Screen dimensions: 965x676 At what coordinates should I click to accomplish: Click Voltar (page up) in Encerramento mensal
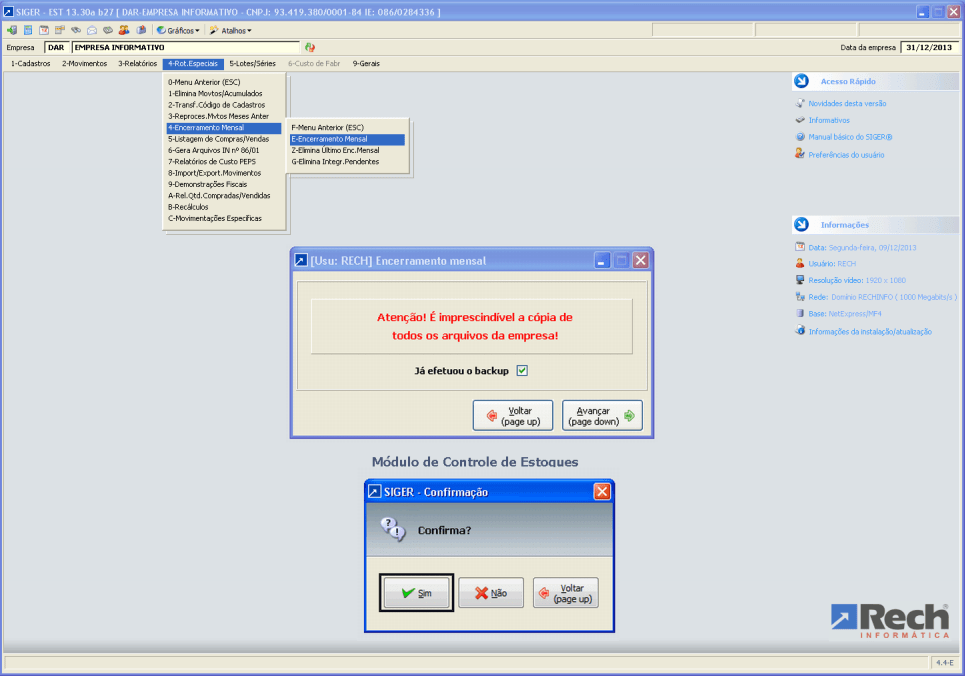(x=513, y=416)
